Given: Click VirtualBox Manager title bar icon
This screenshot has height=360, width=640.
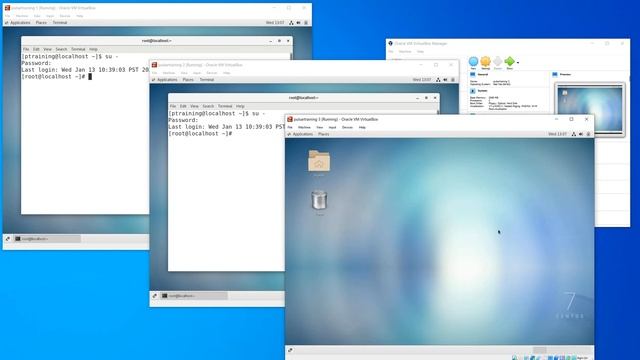Looking at the screenshot, I should click(391, 43).
